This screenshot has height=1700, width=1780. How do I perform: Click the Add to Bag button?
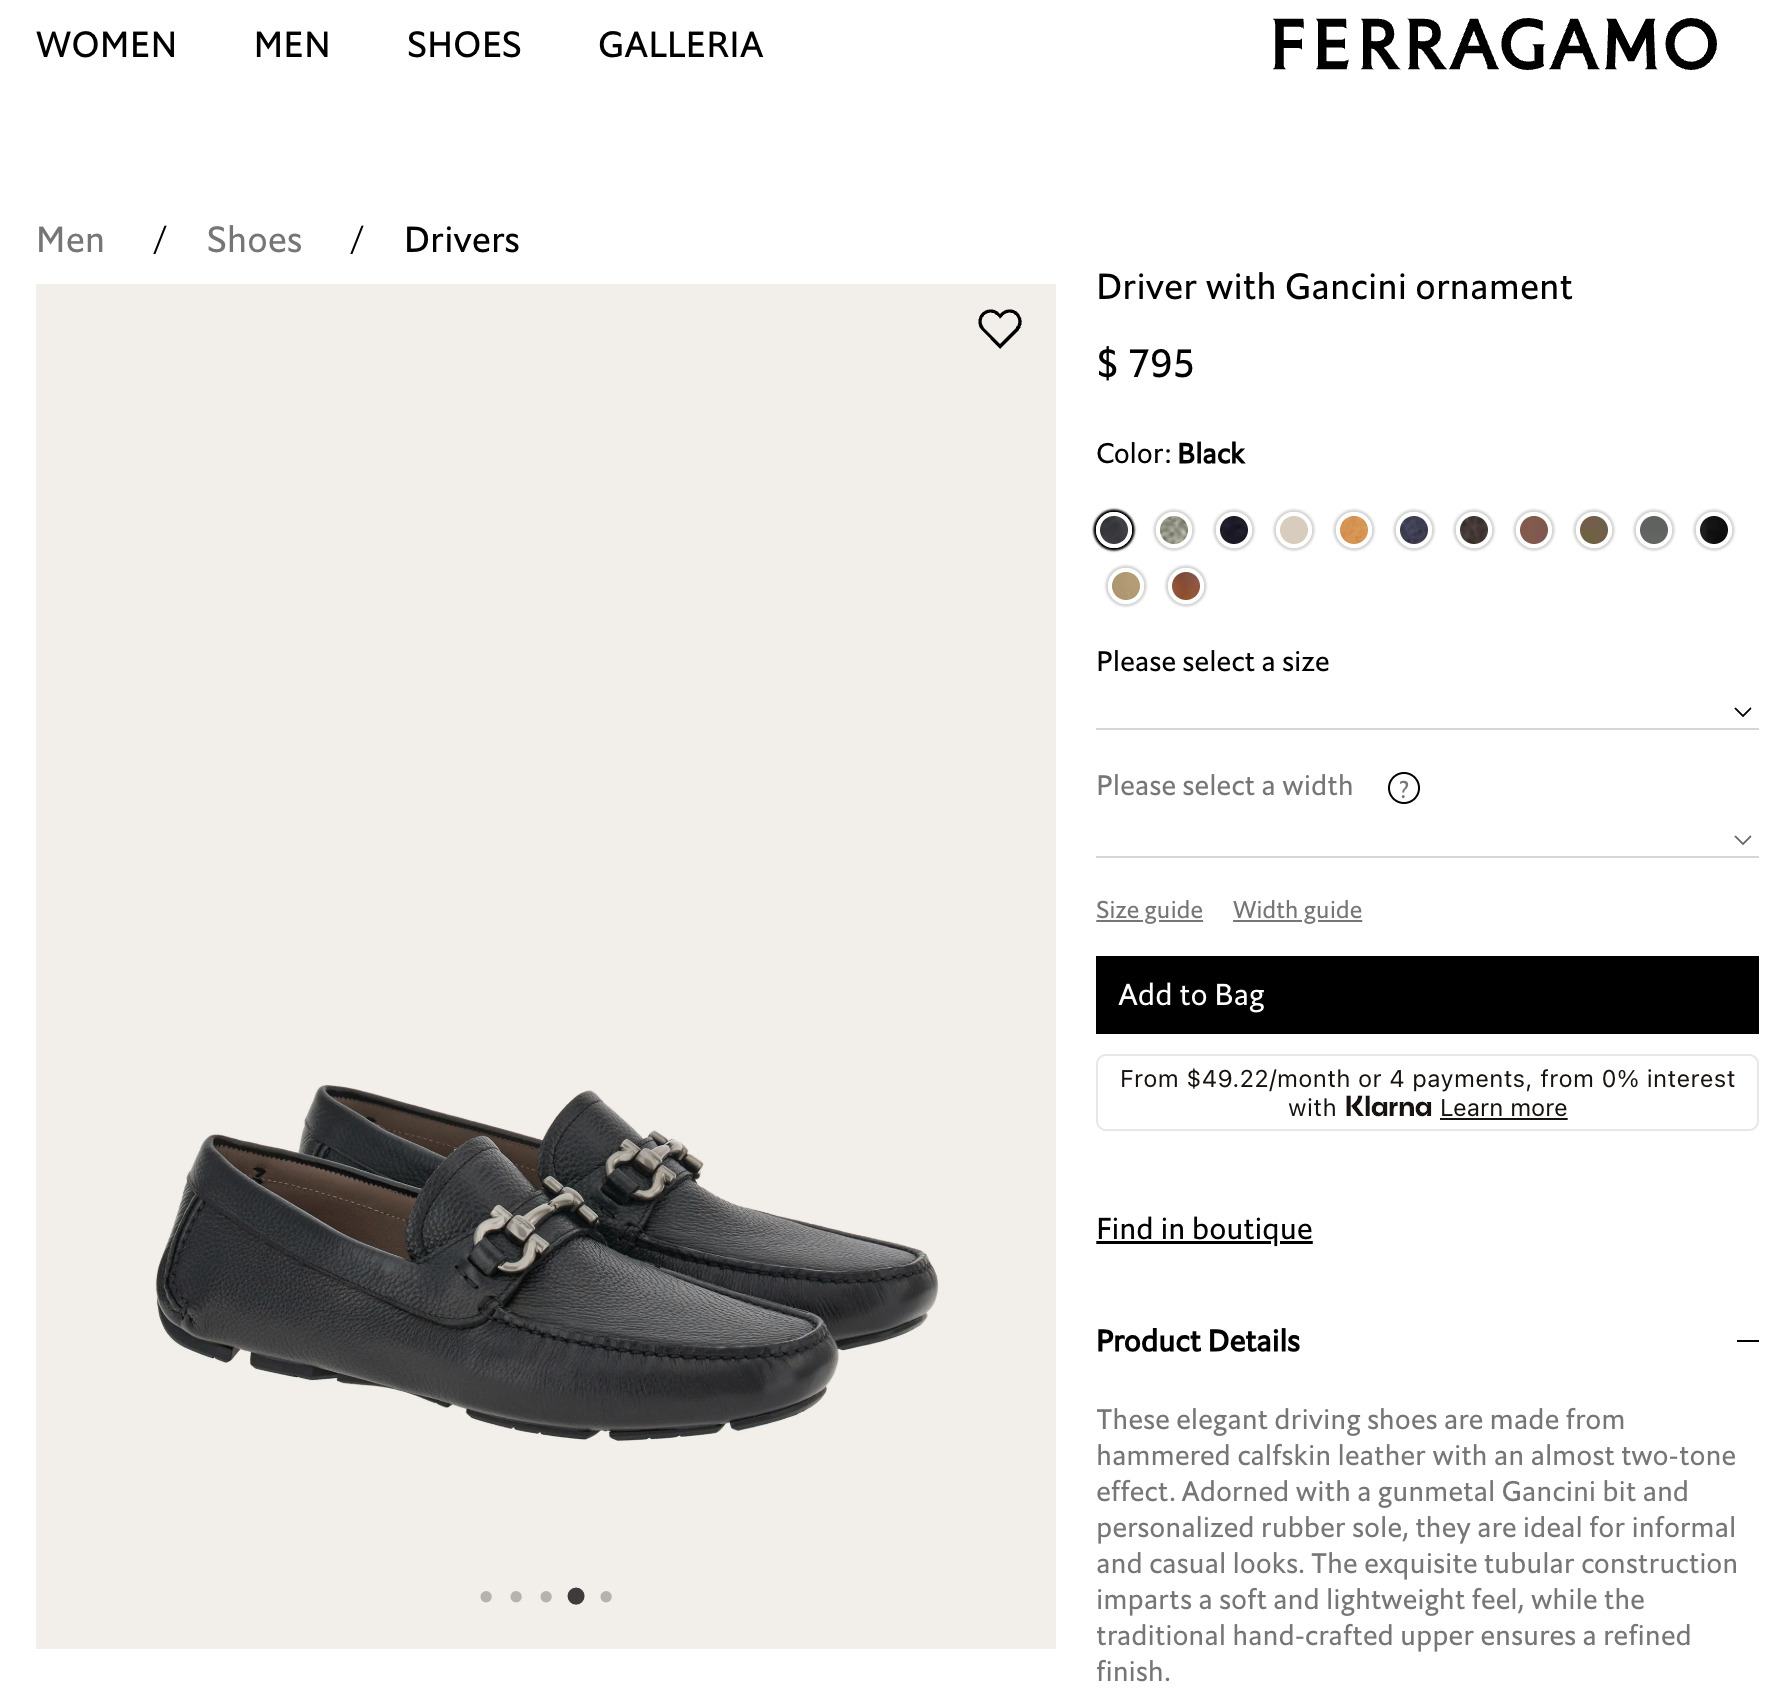point(1426,995)
